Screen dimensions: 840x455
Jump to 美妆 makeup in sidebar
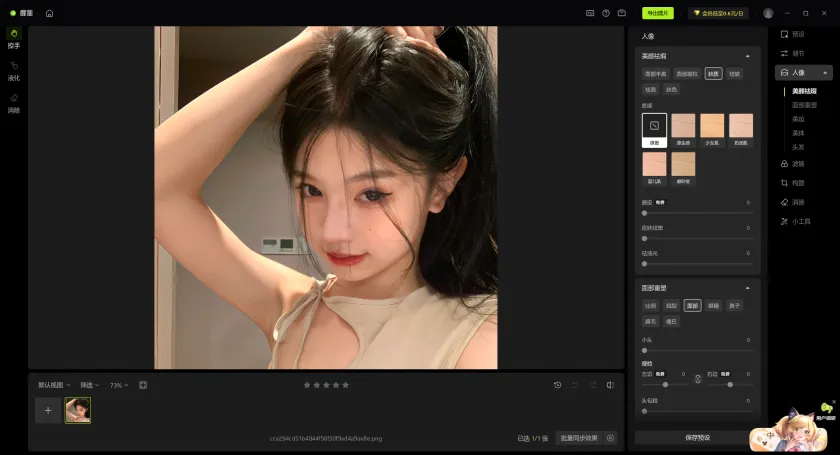798,119
